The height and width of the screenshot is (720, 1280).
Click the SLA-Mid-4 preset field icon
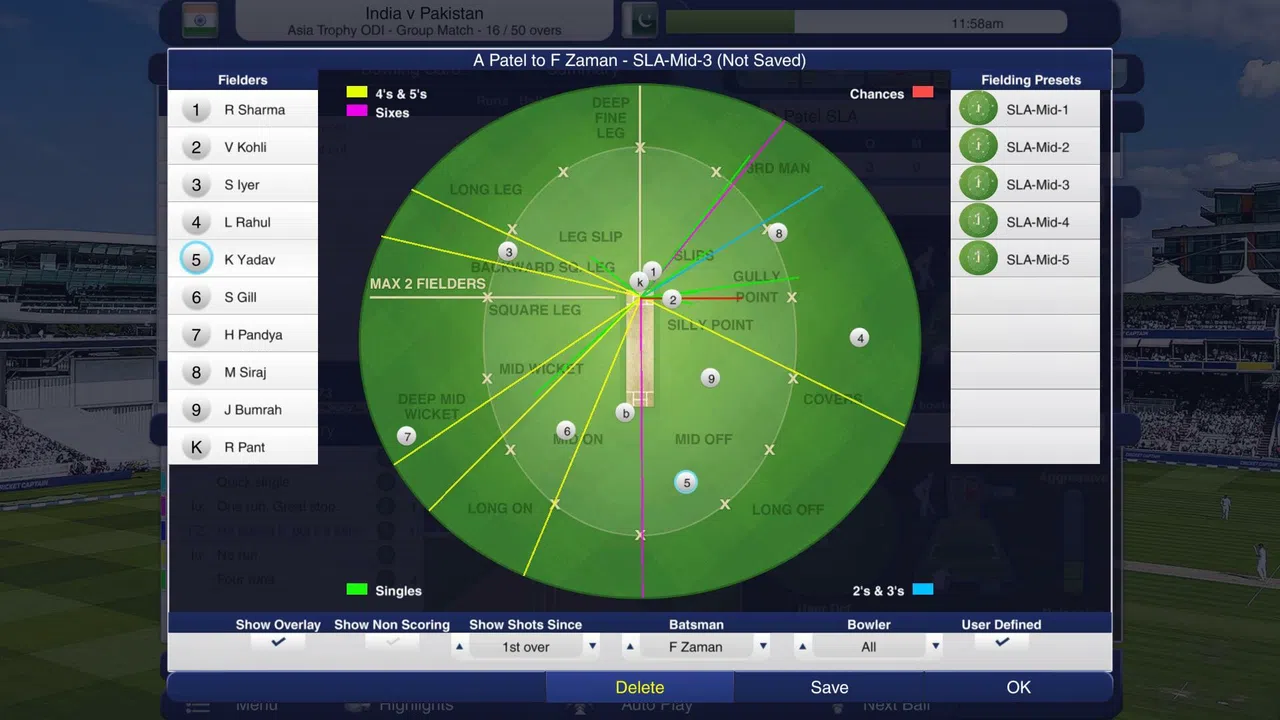[978, 222]
